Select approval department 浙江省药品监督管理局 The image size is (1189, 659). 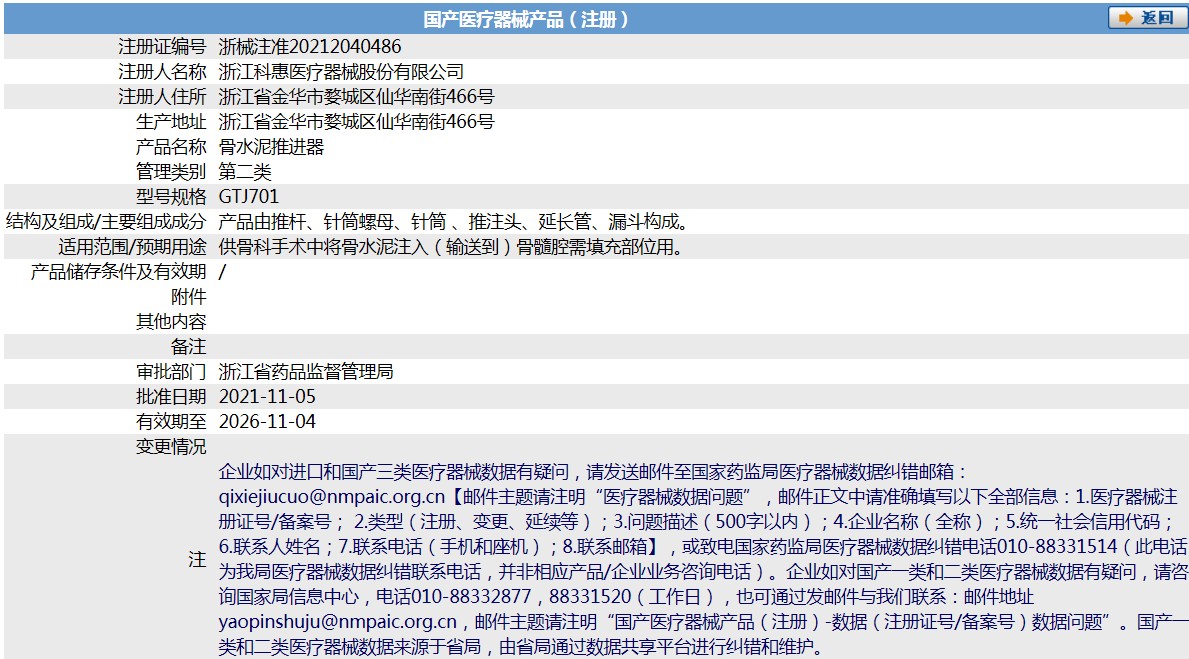pos(306,372)
